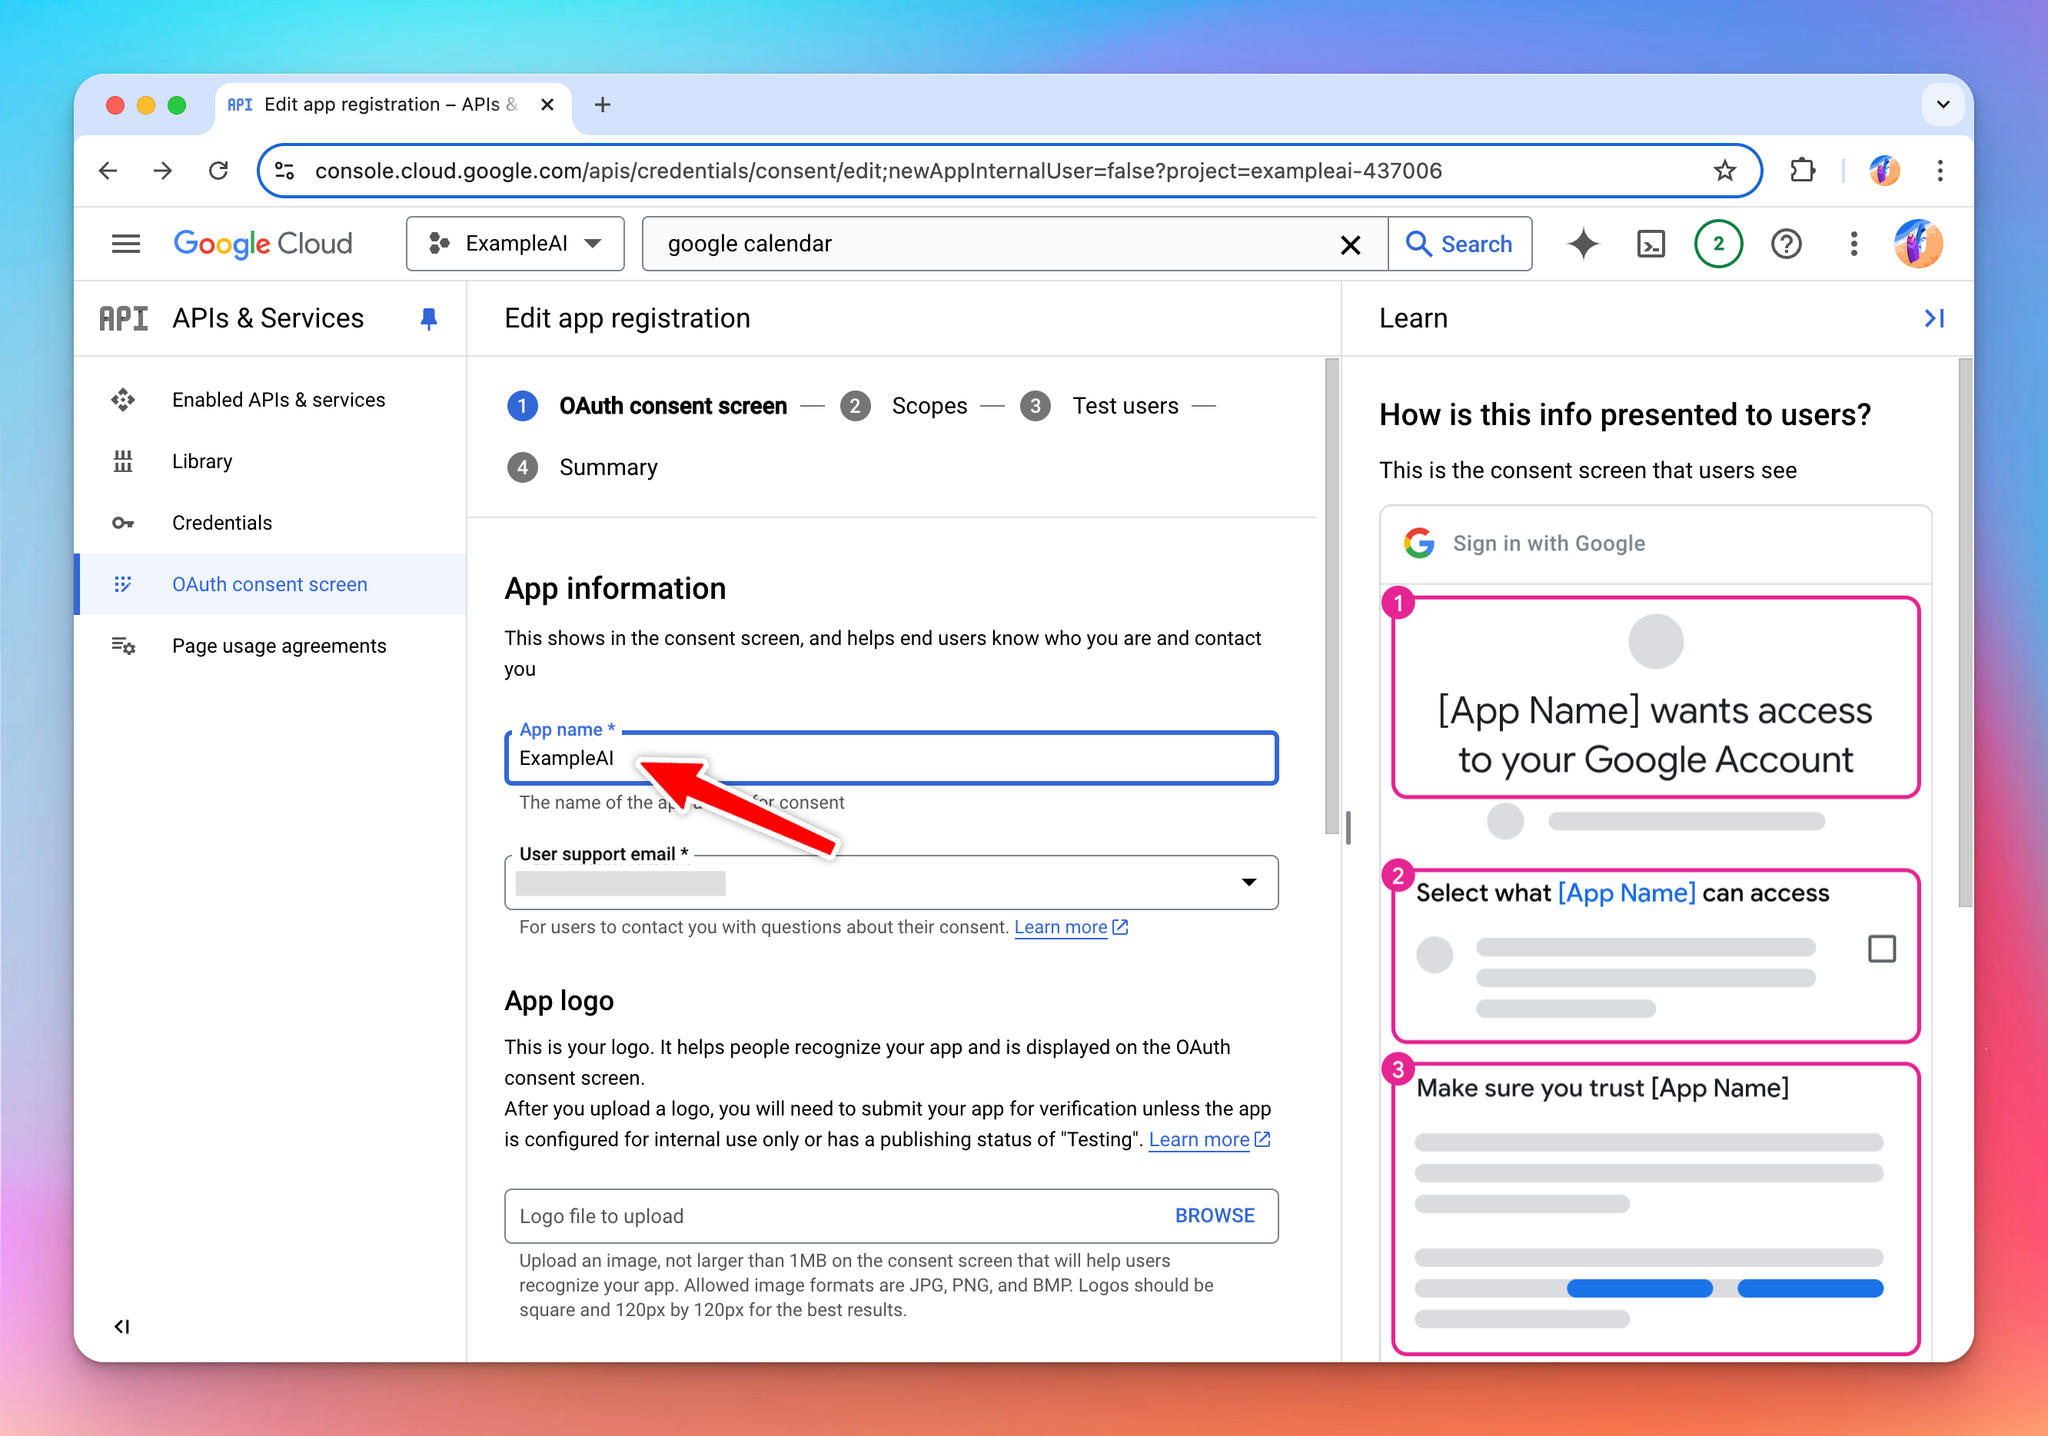
Task: Click the API icon beside APIs & Services
Action: (123, 318)
